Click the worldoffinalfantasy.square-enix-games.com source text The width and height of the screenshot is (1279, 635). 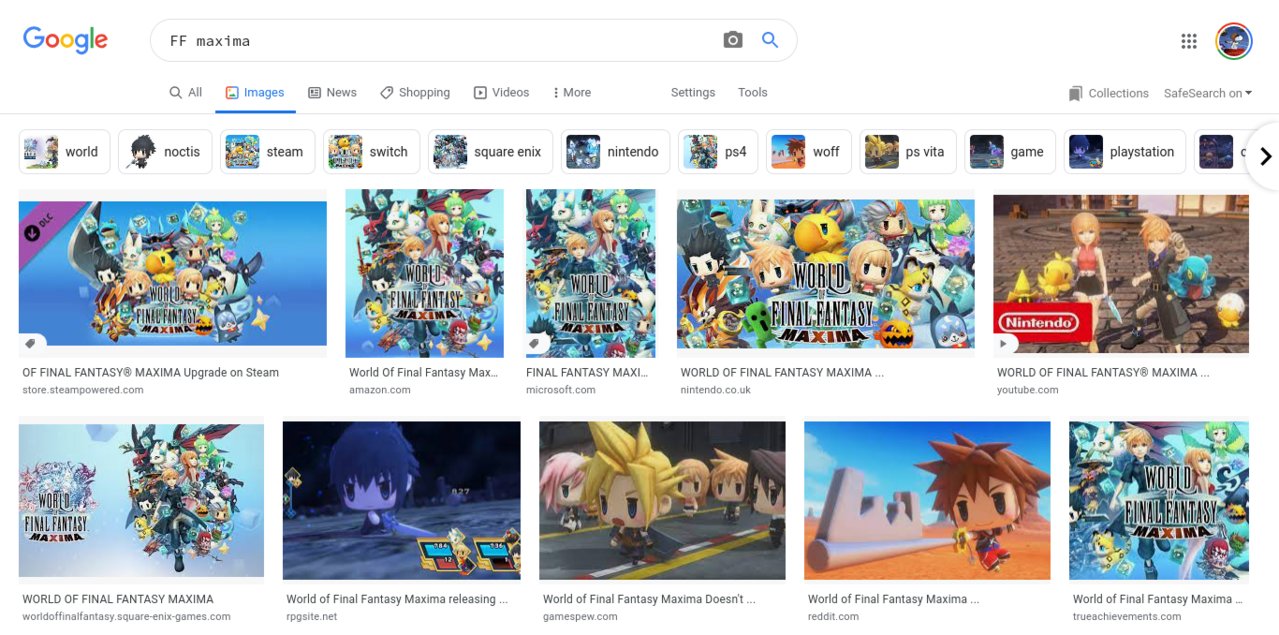[x=127, y=617]
